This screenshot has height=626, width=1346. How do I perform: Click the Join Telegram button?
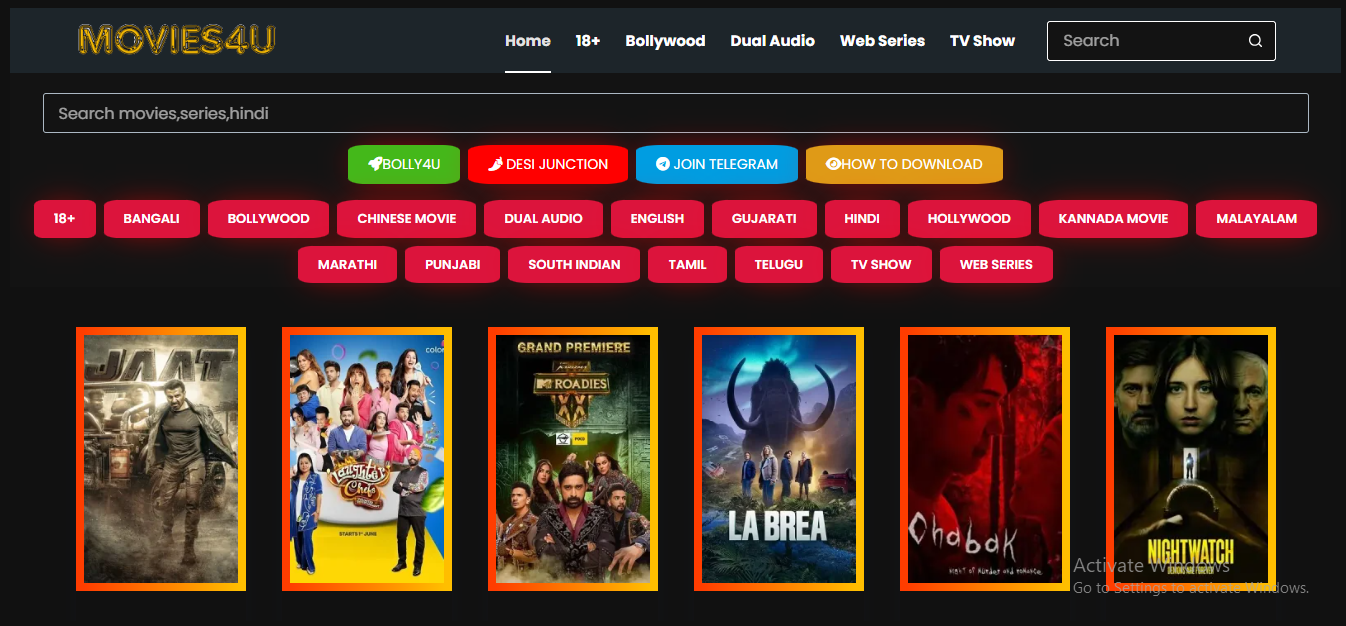[x=716, y=164]
